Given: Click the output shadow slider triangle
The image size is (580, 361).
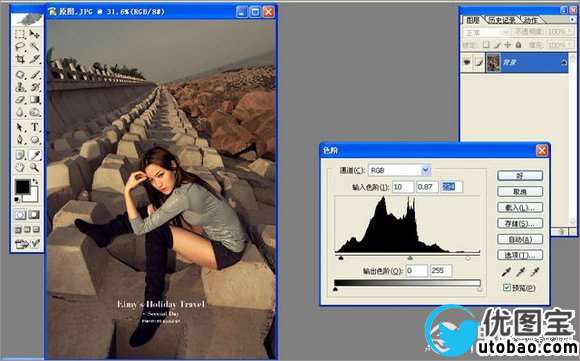Looking at the screenshot, I should point(335,289).
